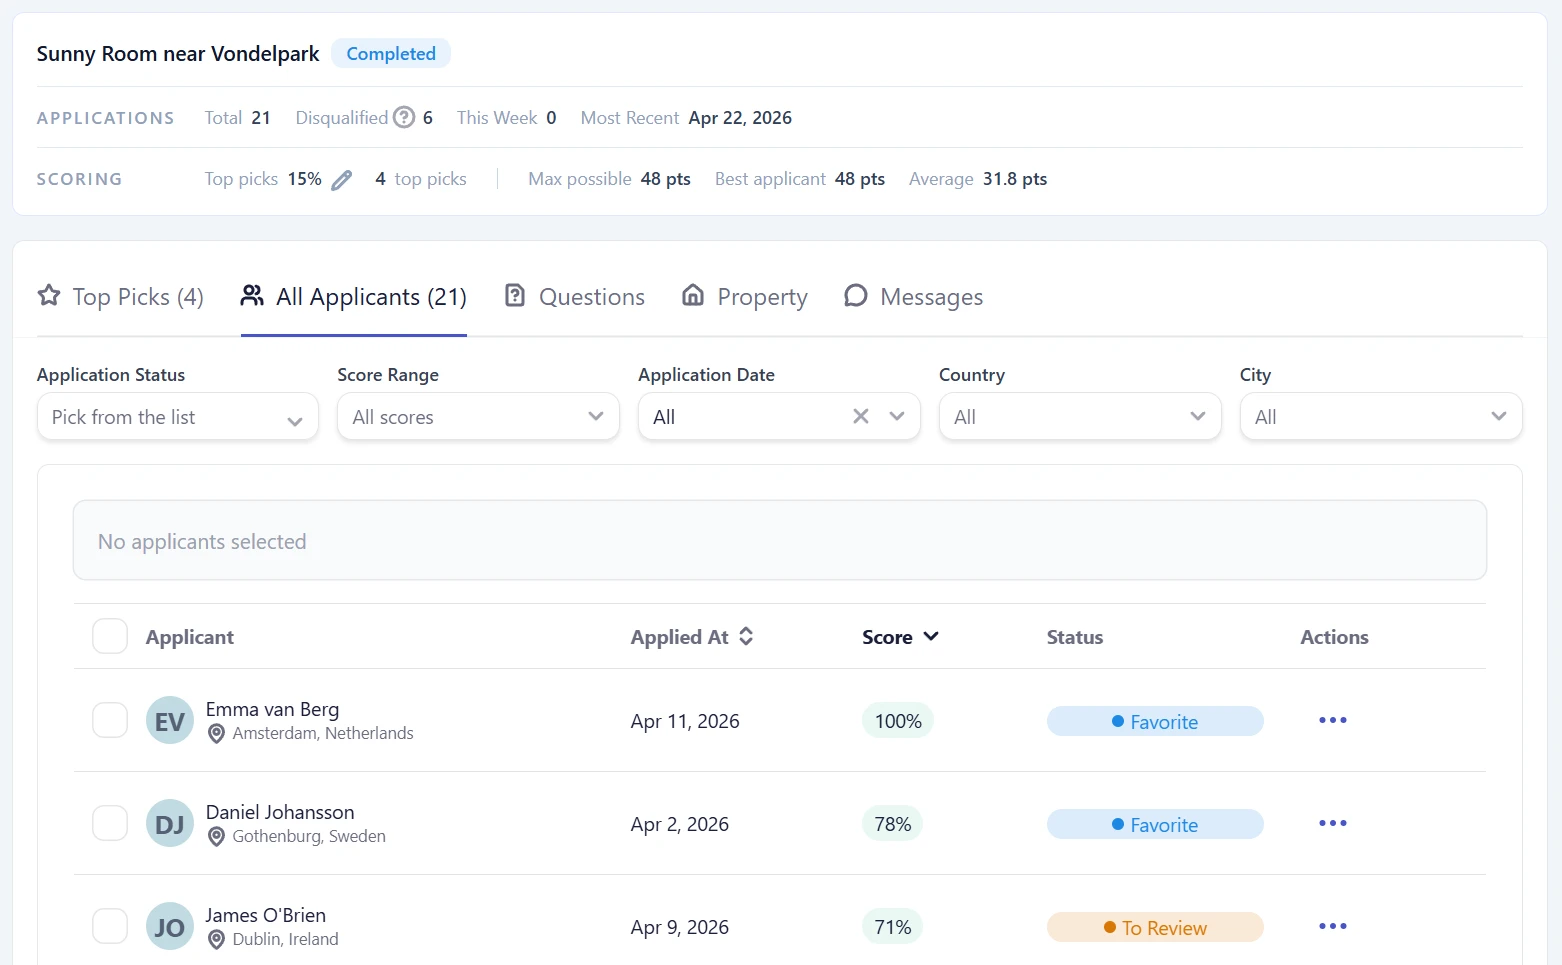The width and height of the screenshot is (1562, 965).
Task: Change Emma van Berg's Favorite status
Action: coord(1155,721)
